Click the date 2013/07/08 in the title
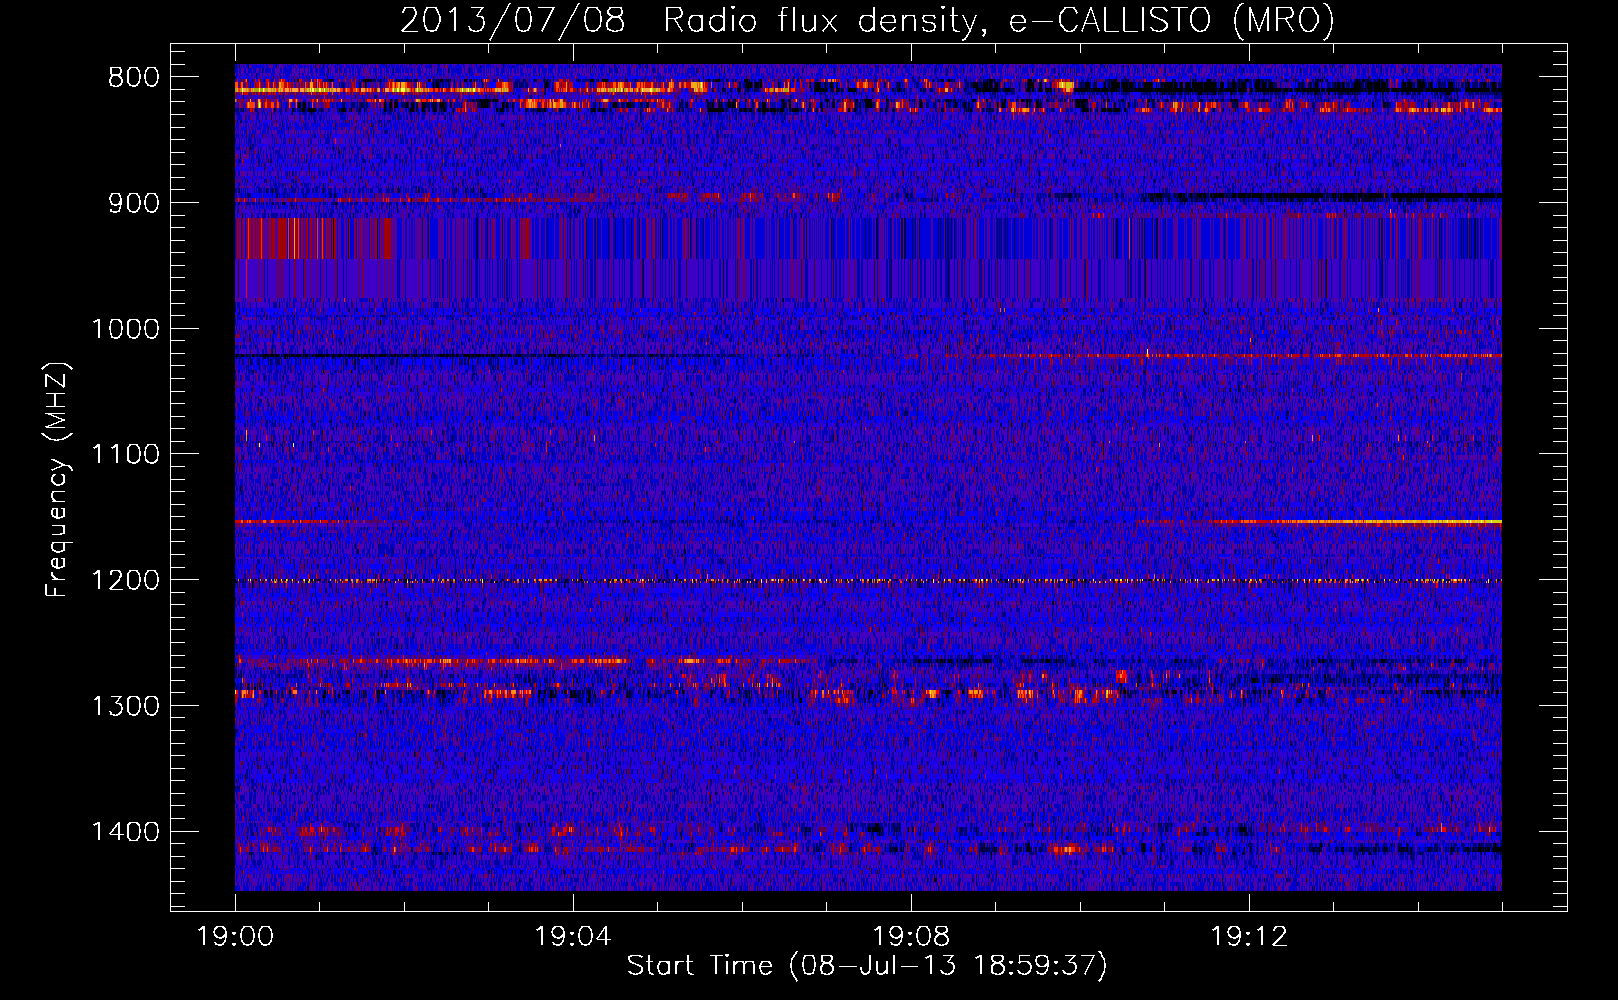Image resolution: width=1618 pixels, height=1000 pixels. 513,20
